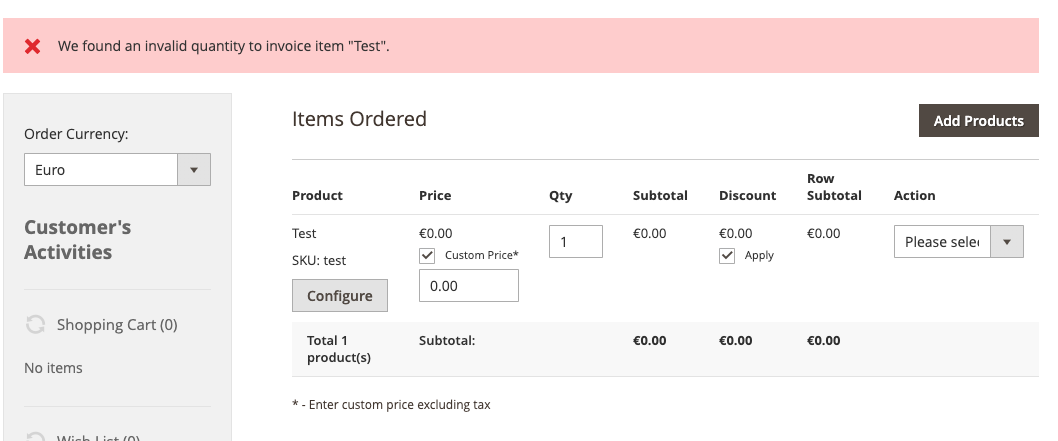Viewport: 1058px width, 441px height.
Task: Toggle the Custom Price checkbox
Action: click(x=428, y=255)
